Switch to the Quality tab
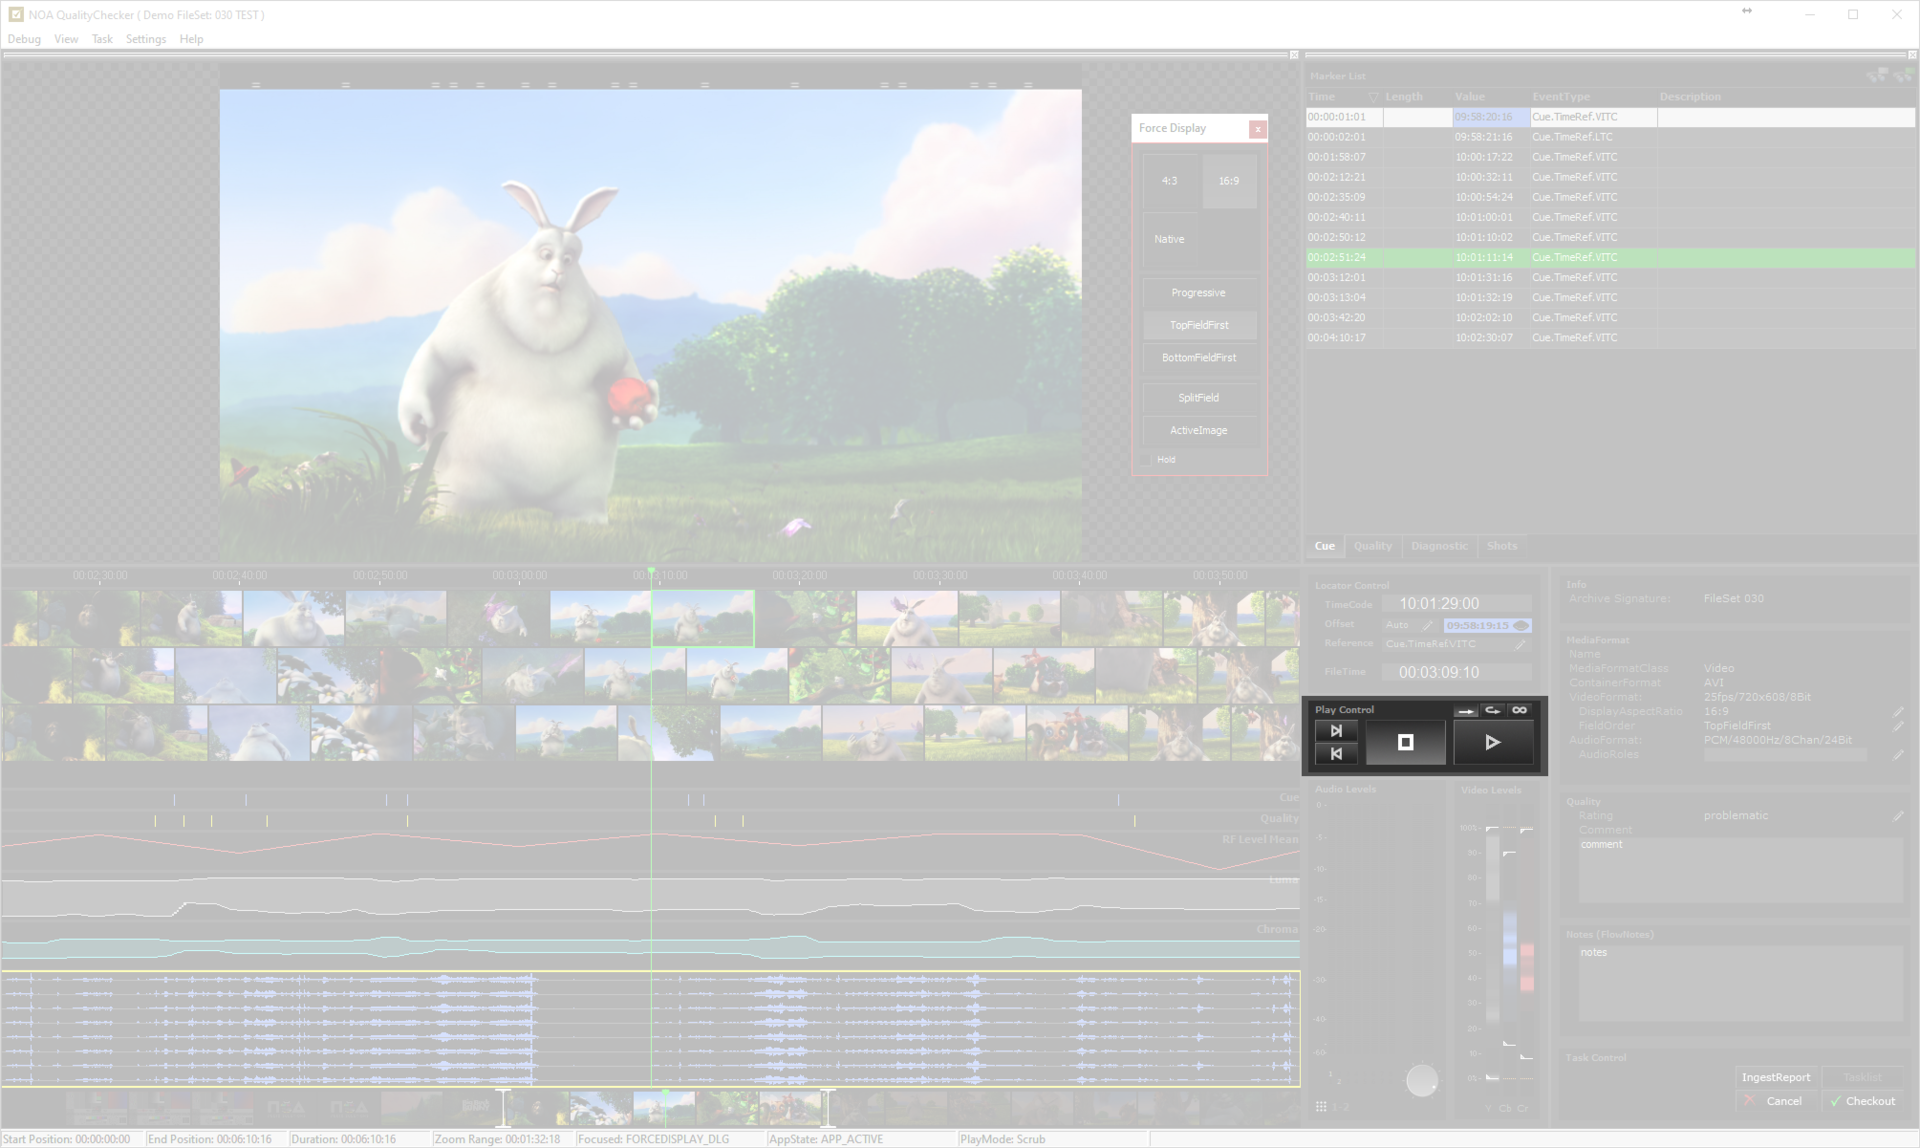Viewport: 1920px width, 1148px height. click(1372, 546)
